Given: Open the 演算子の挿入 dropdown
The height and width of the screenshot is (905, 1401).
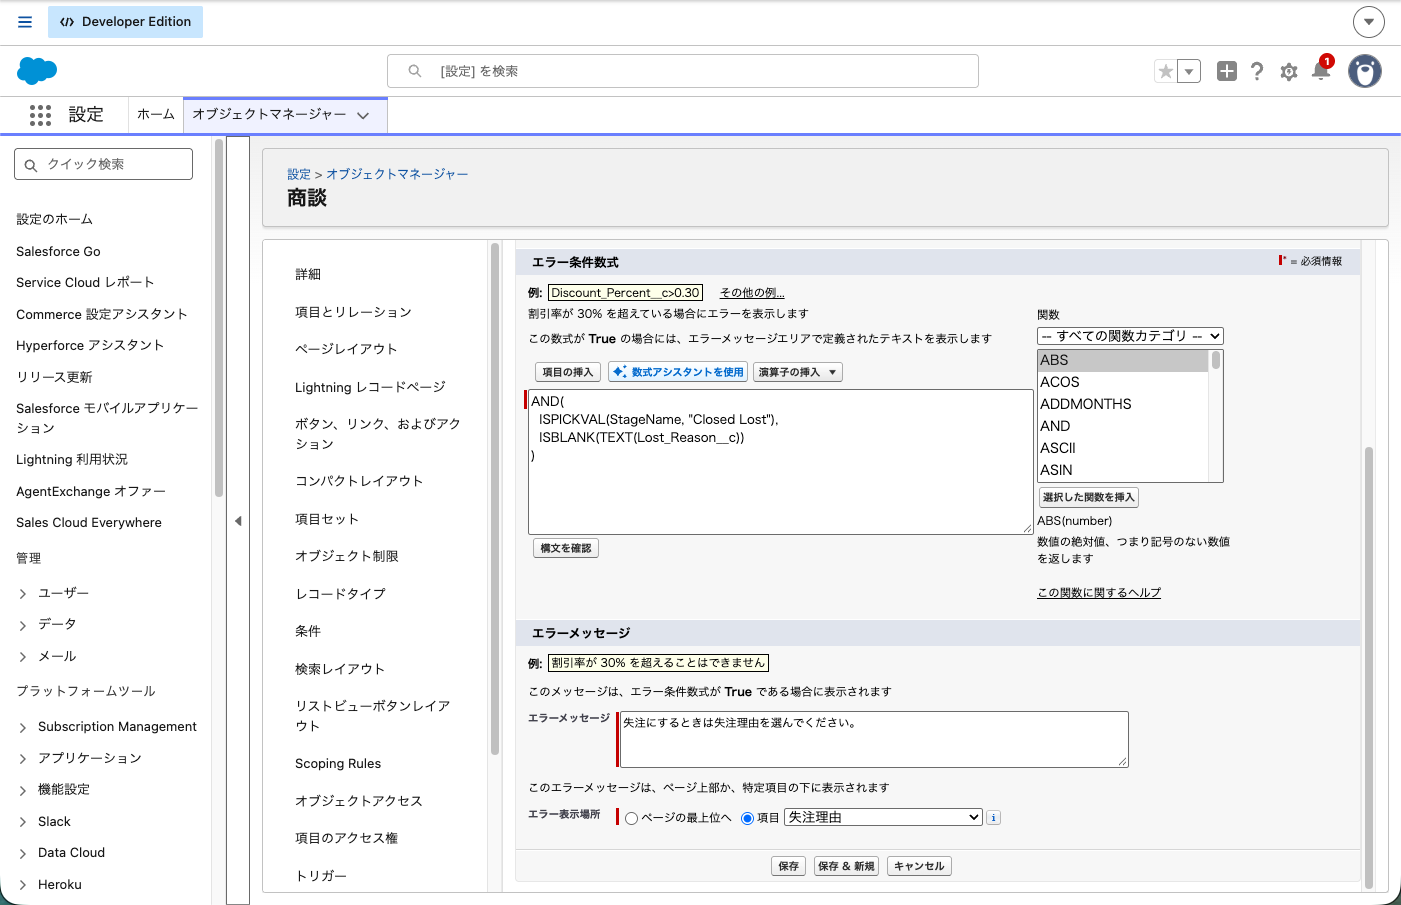Looking at the screenshot, I should click(797, 372).
